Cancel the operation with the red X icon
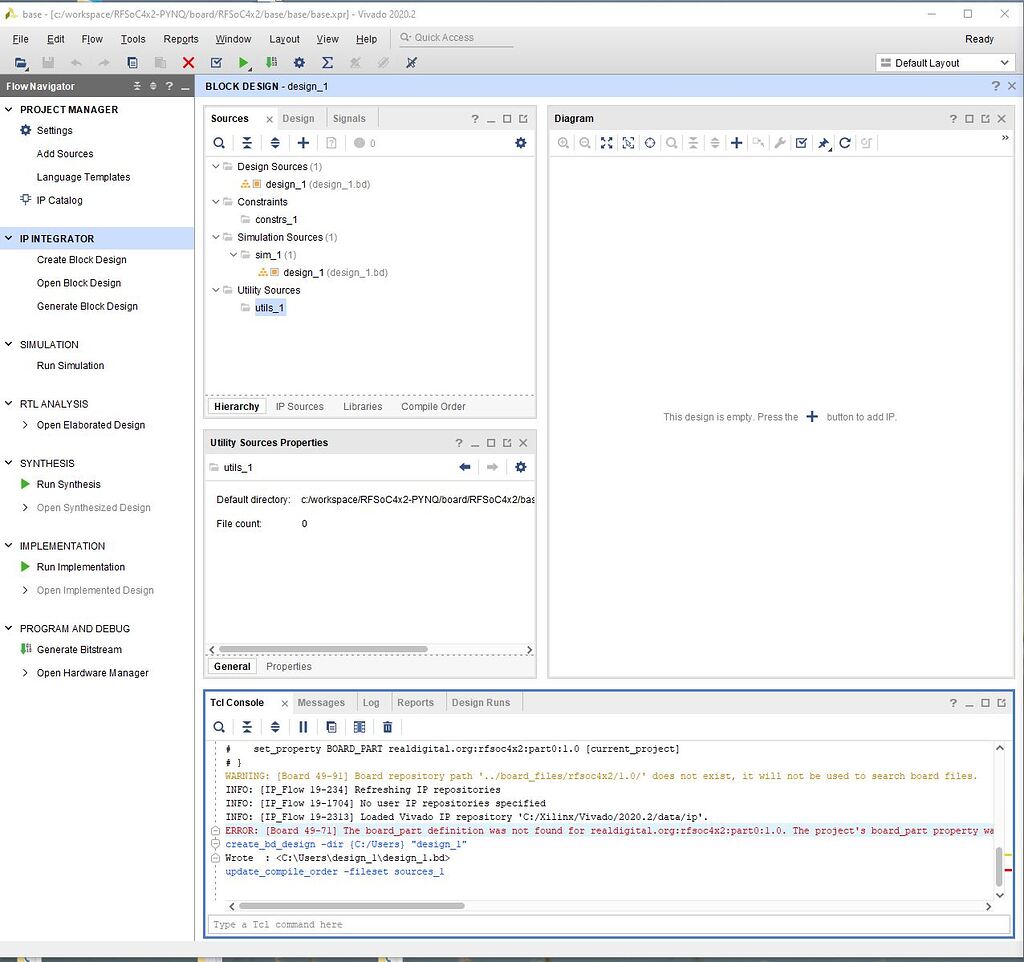The width and height of the screenshot is (1024, 962). pos(188,62)
